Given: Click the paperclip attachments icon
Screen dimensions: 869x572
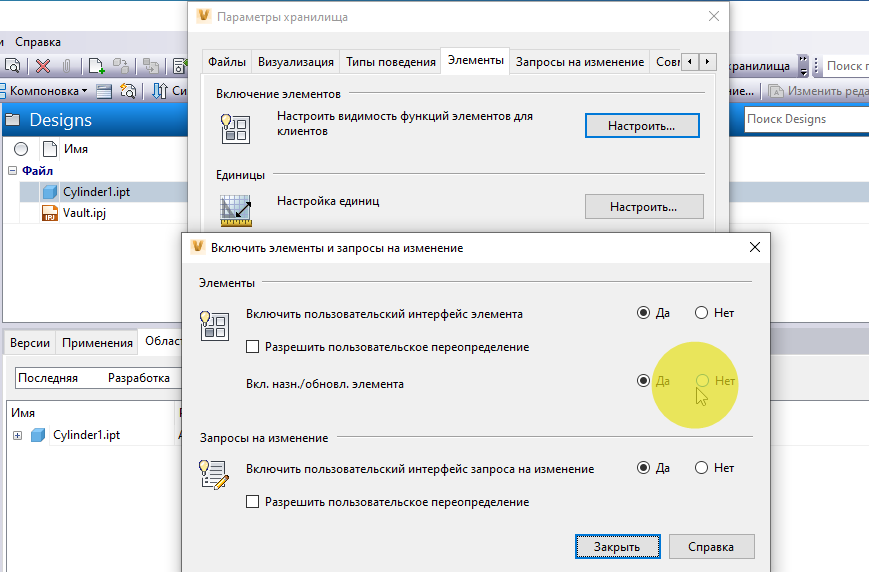Looking at the screenshot, I should point(67,66).
